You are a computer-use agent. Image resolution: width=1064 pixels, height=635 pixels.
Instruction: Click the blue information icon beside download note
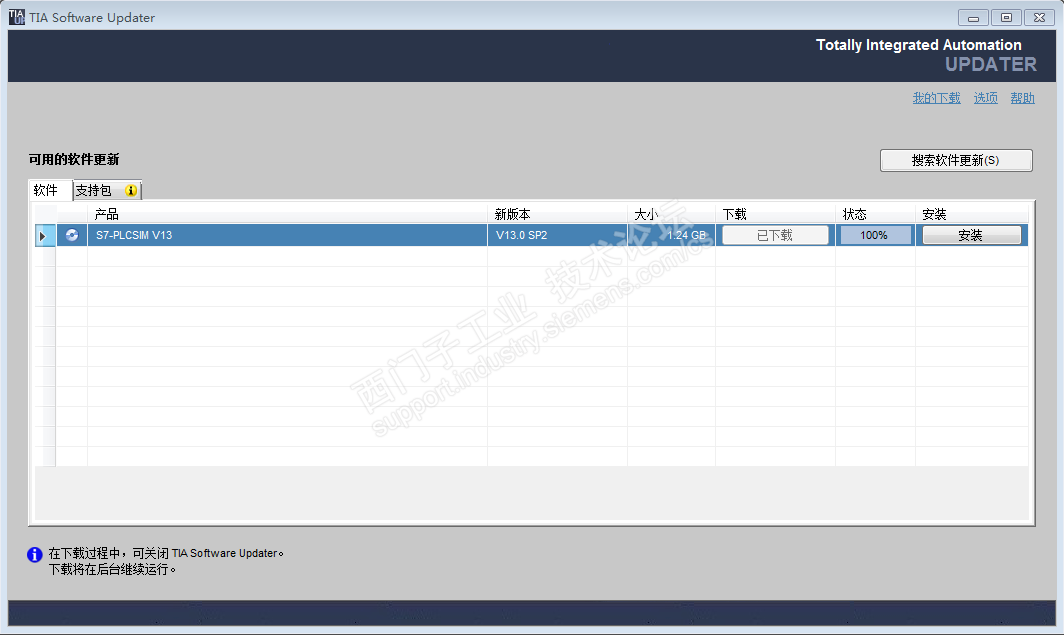(x=35, y=555)
